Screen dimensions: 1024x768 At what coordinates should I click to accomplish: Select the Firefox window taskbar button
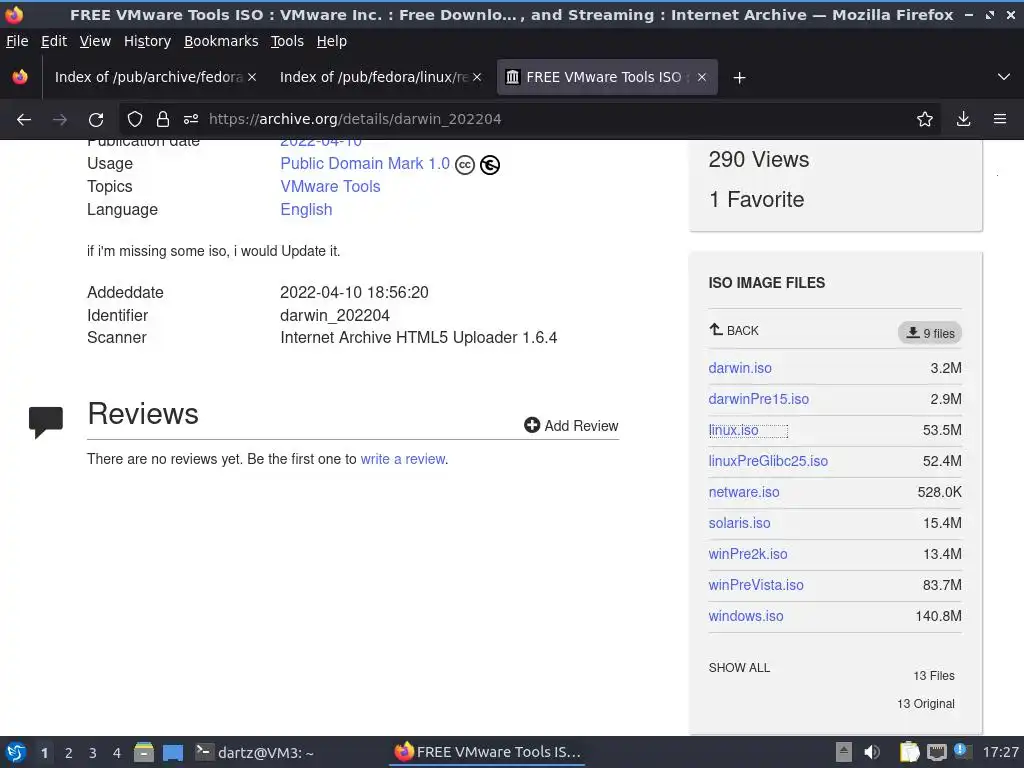[487, 752]
